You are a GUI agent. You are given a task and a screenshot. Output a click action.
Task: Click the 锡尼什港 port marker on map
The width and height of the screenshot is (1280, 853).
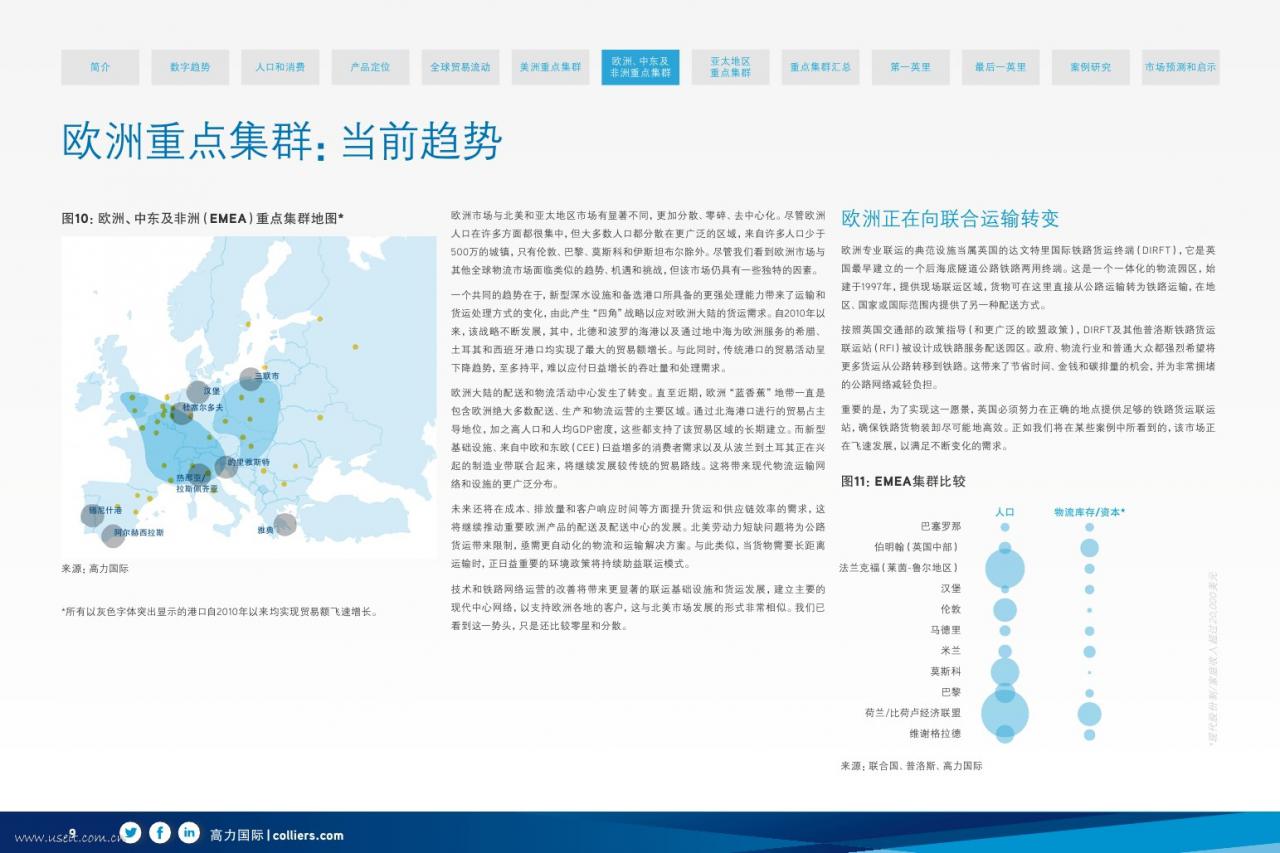92,515
